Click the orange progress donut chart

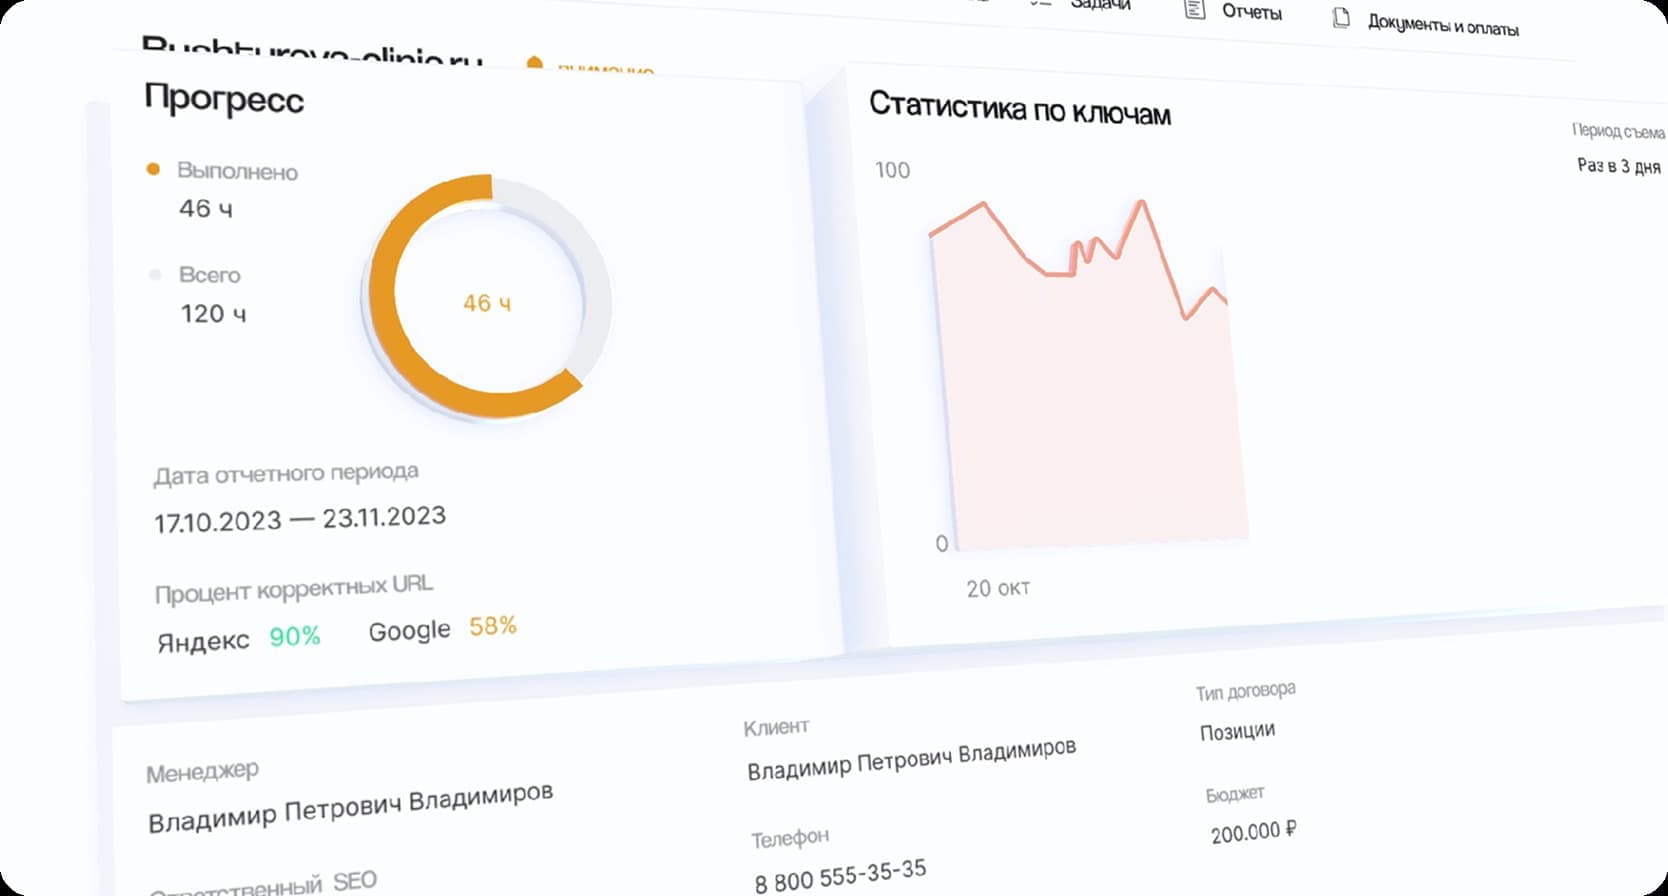point(488,297)
